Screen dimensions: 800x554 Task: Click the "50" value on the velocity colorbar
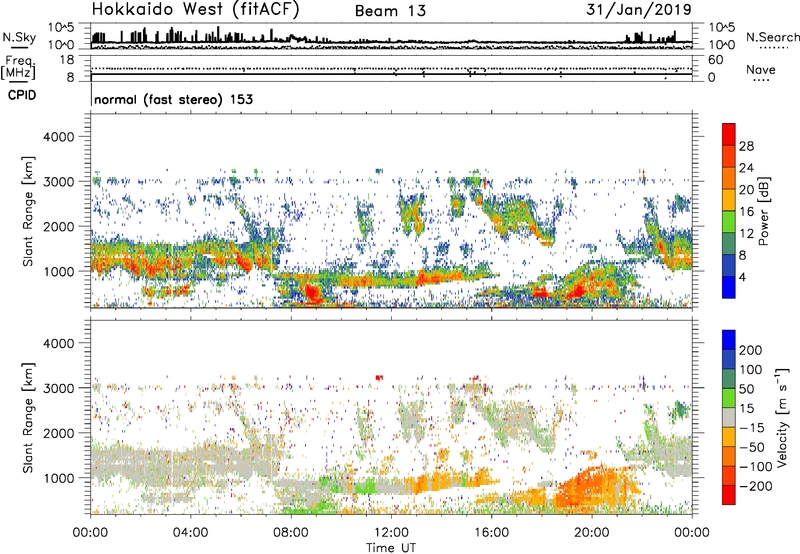click(746, 389)
